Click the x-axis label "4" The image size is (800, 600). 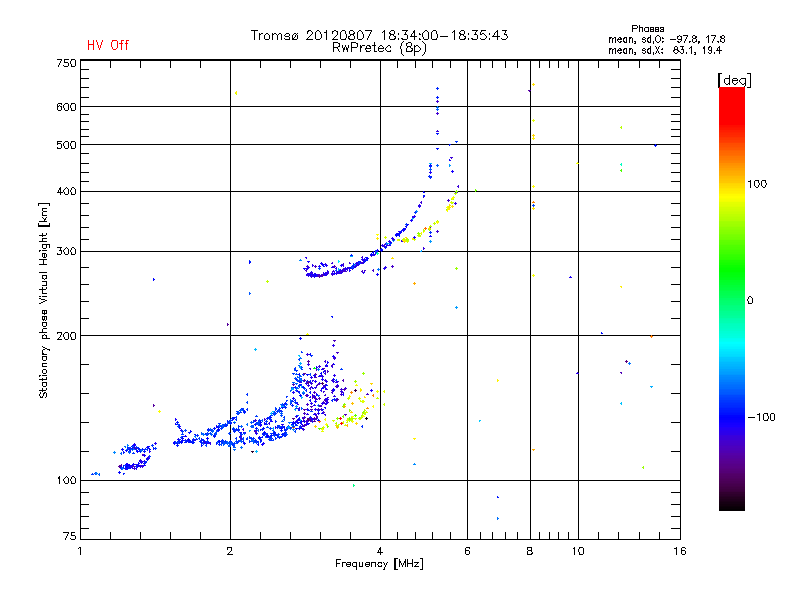point(380,551)
